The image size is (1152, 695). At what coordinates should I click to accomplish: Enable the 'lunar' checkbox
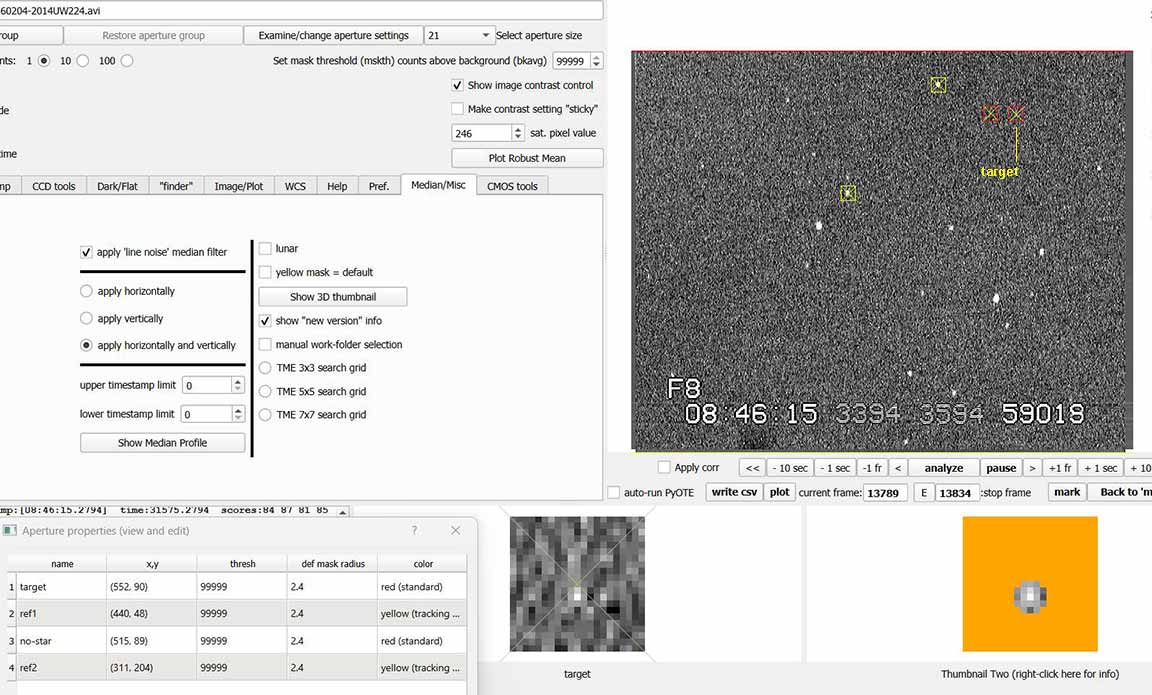coord(266,248)
